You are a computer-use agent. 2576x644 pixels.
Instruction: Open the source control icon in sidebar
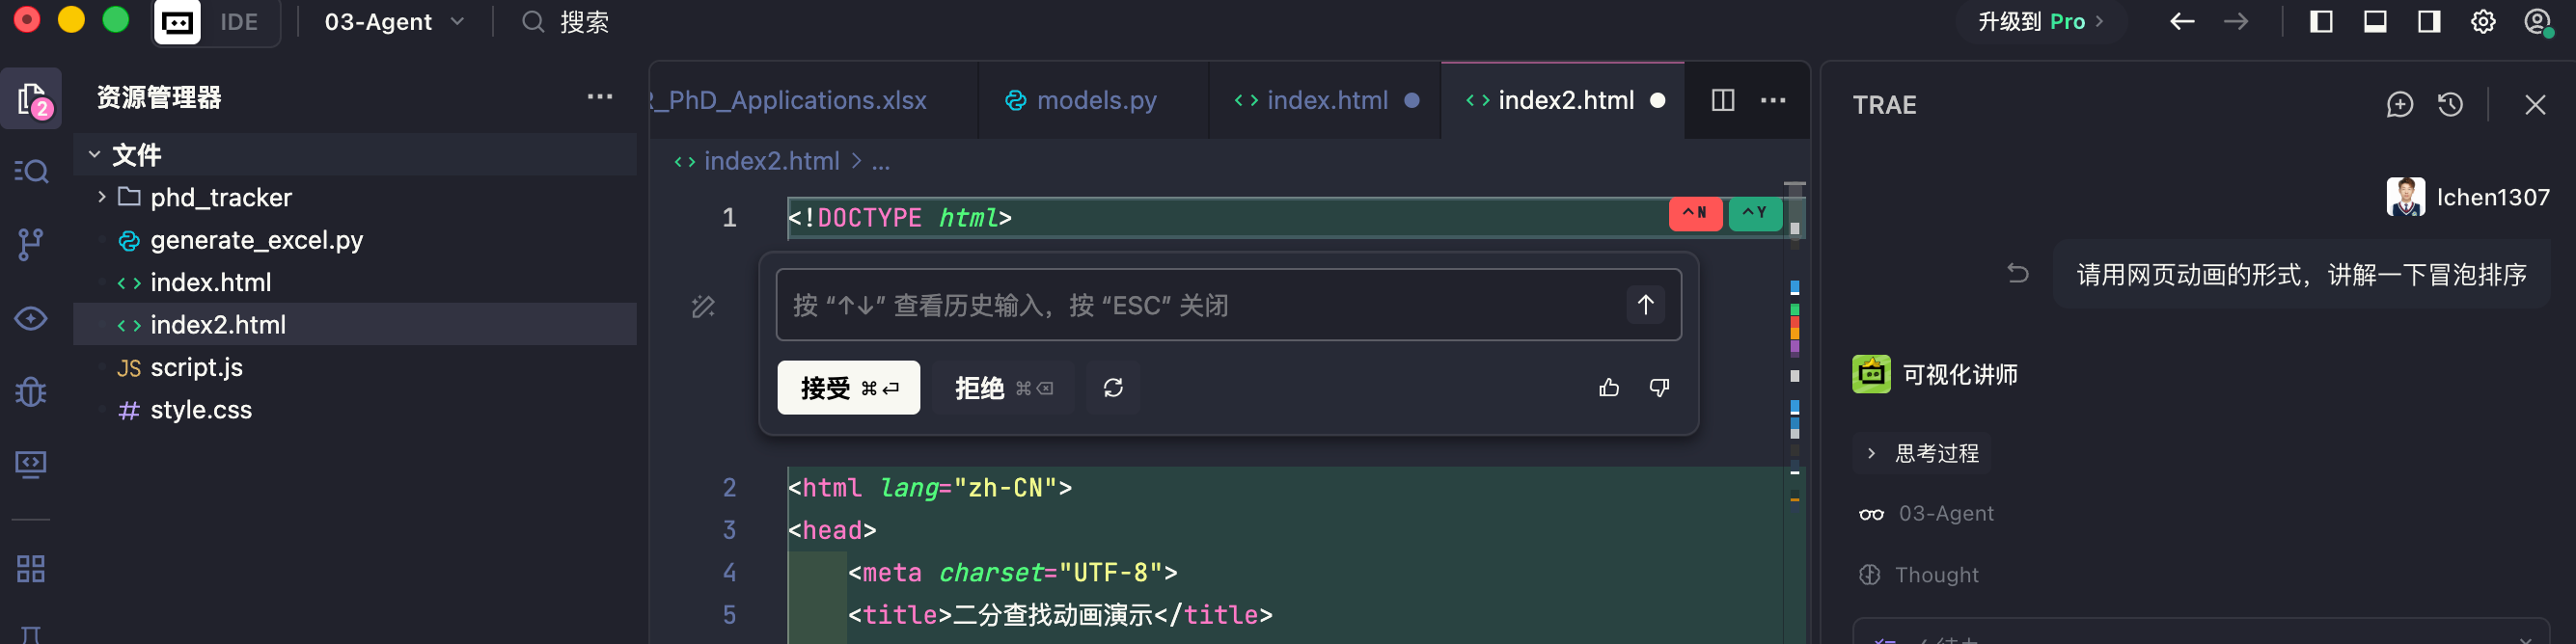click(31, 243)
